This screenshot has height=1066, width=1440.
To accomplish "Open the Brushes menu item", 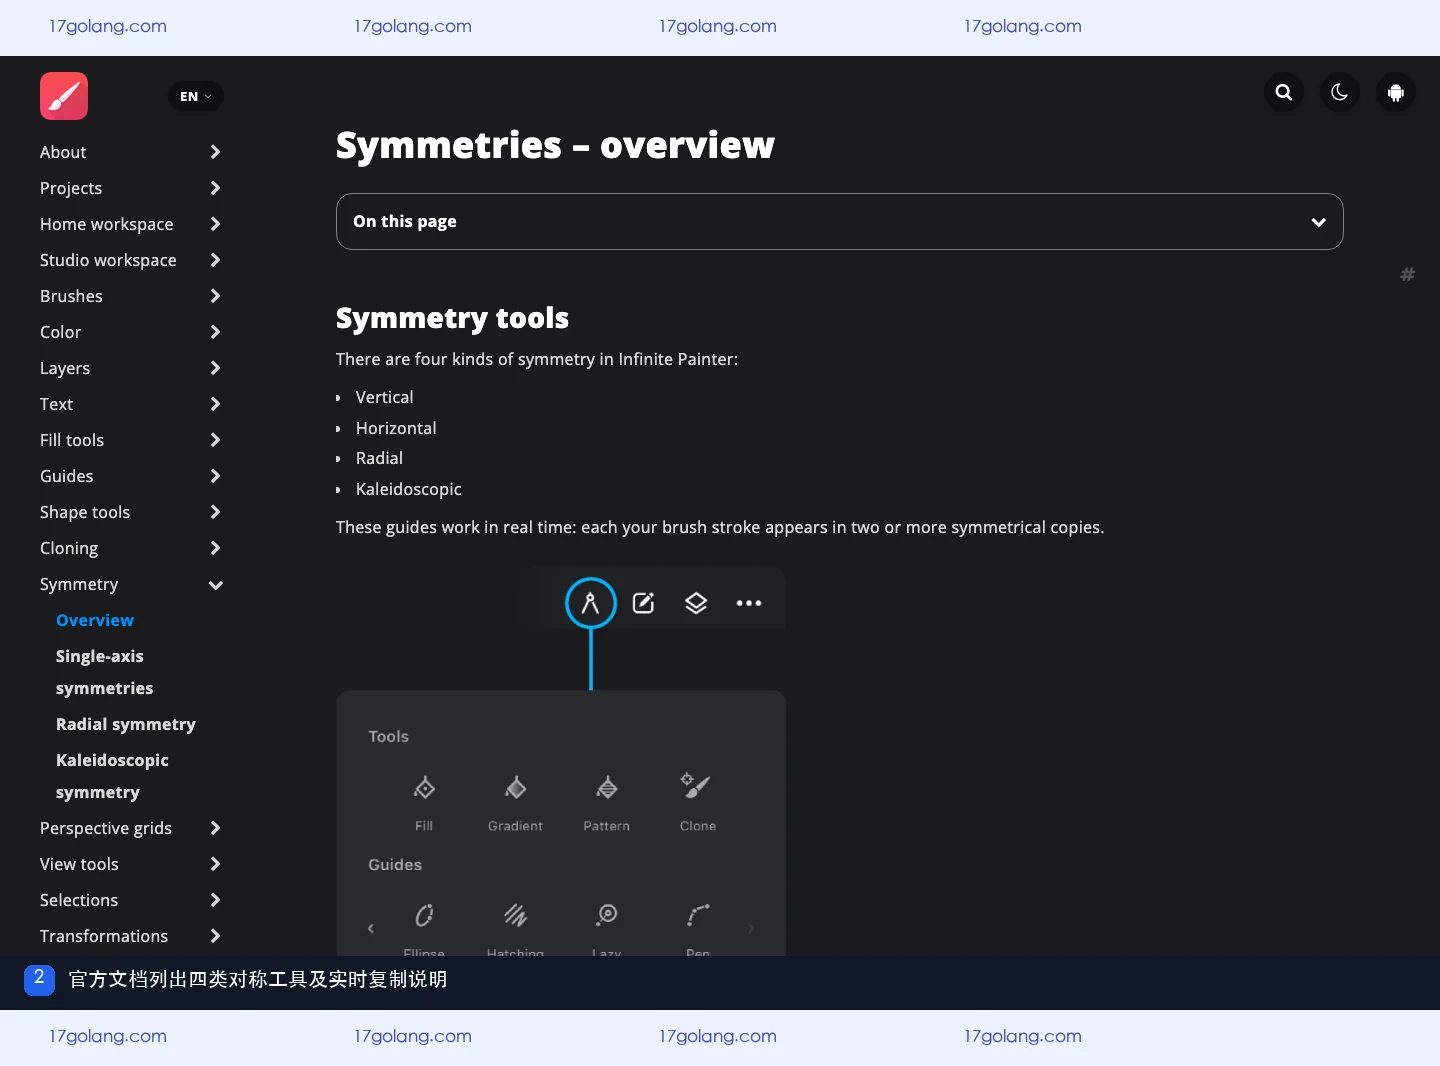I will (x=71, y=296).
